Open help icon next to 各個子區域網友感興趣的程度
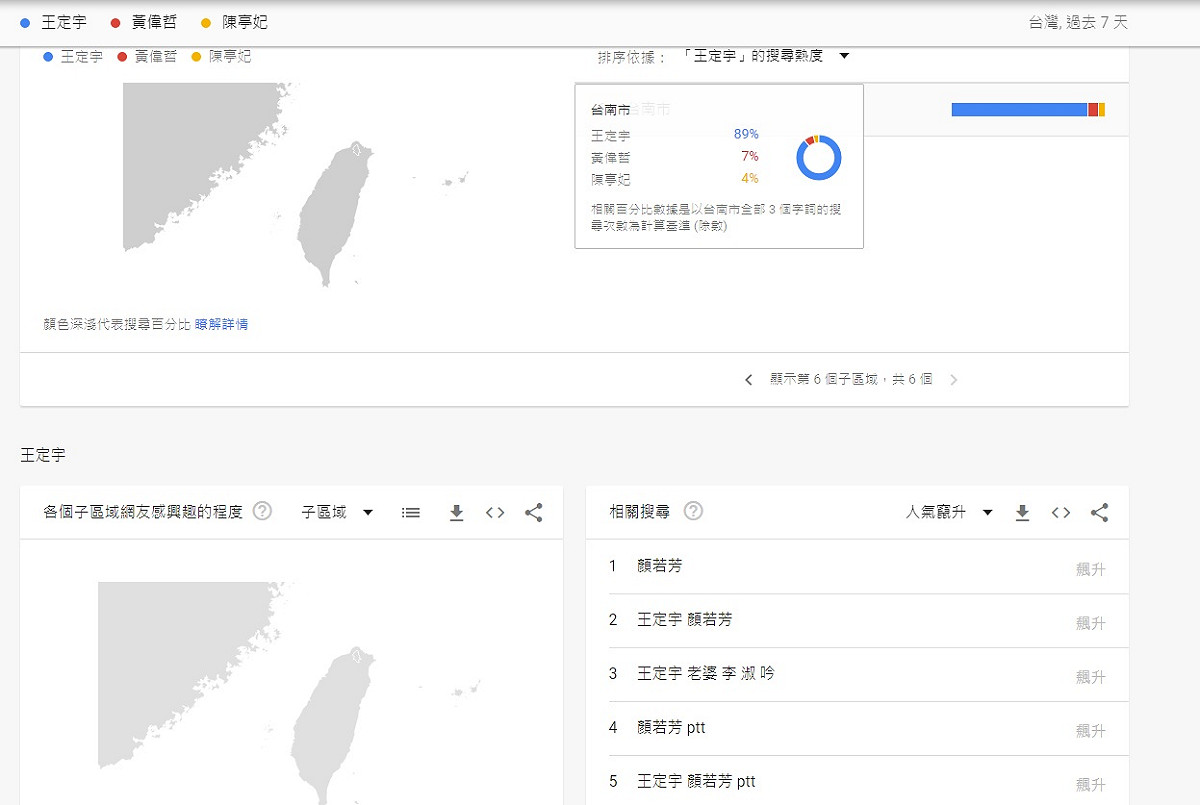Screen dimensions: 1200x805 pos(262,511)
